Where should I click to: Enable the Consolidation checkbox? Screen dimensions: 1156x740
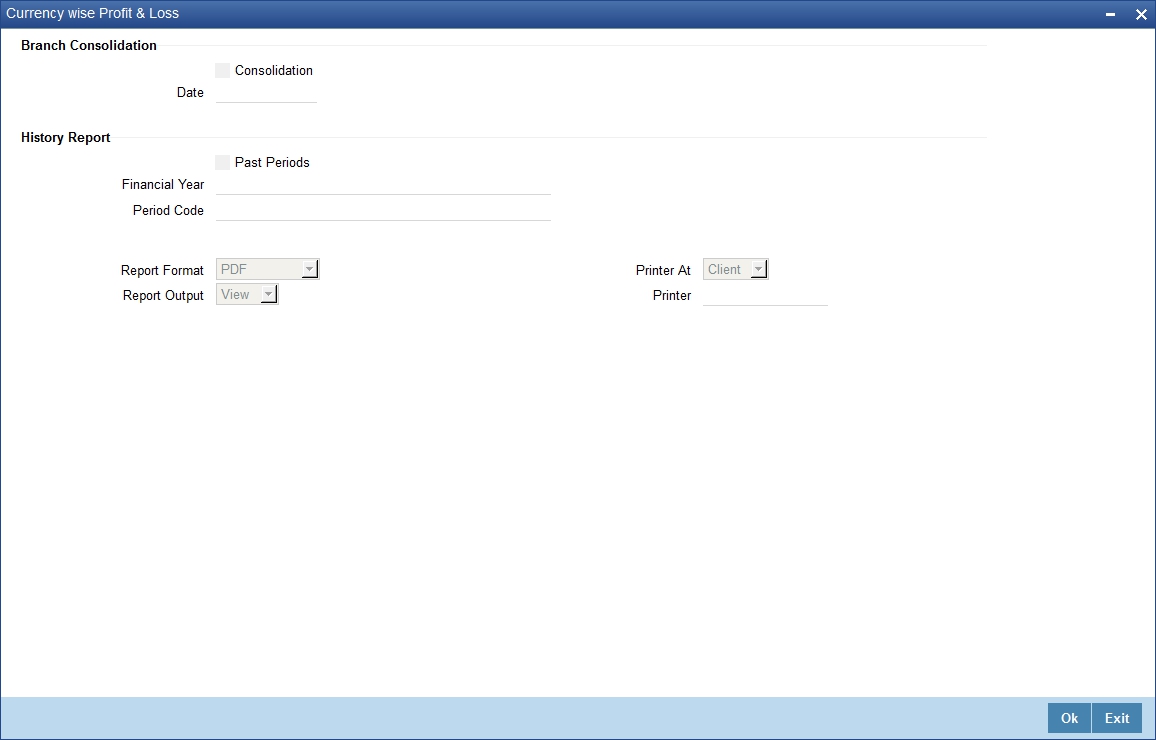pos(222,71)
